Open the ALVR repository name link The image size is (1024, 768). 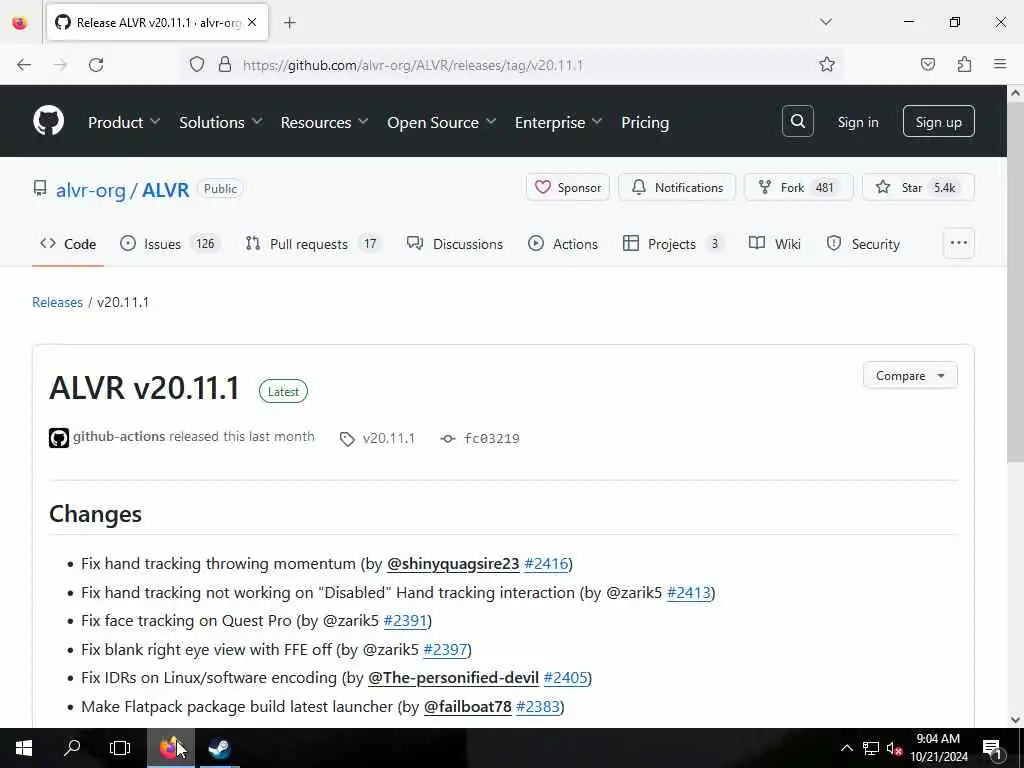166,189
